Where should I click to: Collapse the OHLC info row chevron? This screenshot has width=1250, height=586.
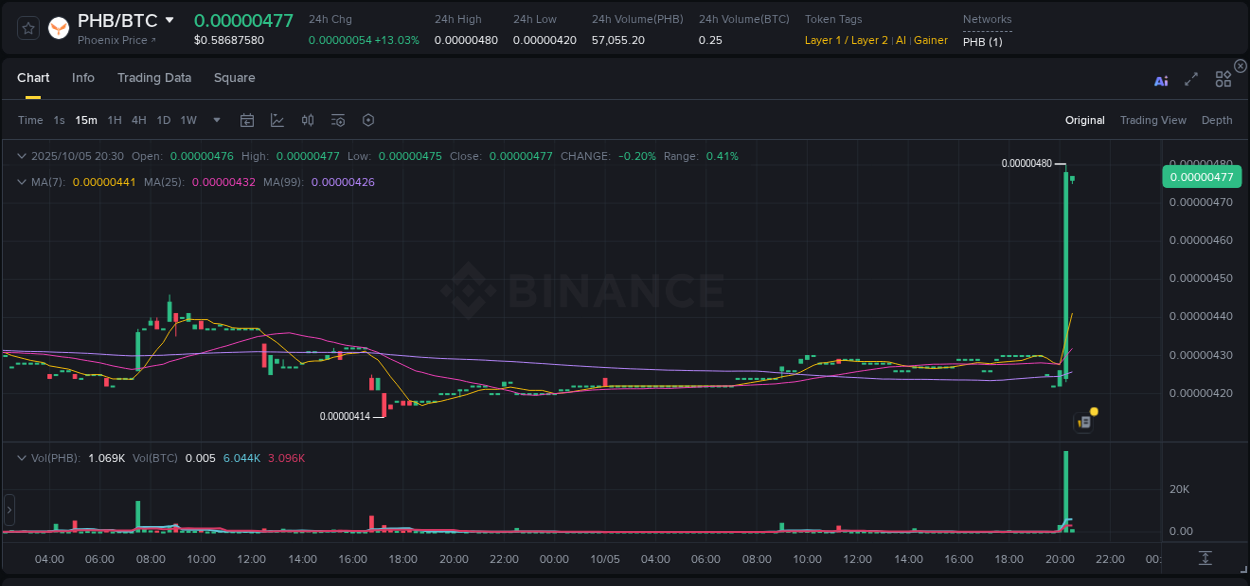(22, 156)
